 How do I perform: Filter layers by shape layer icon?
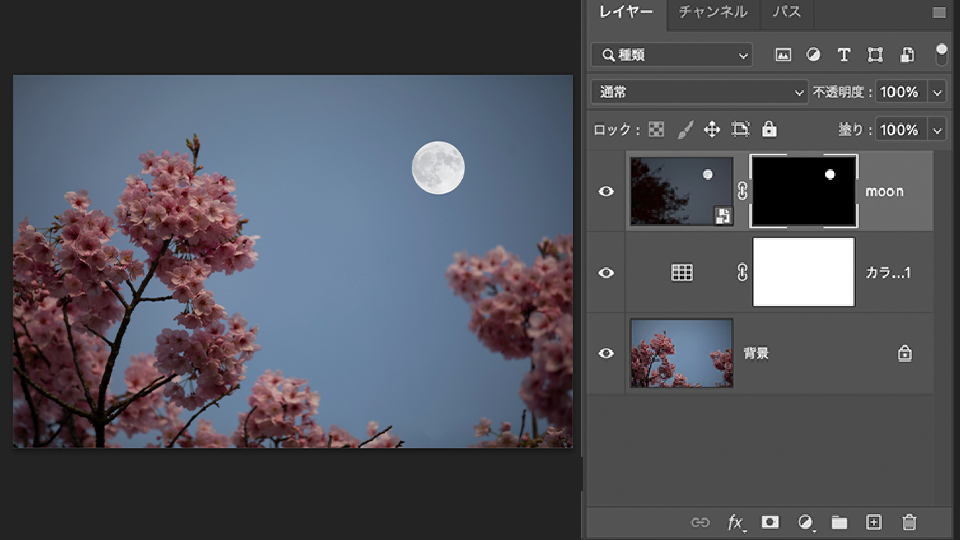(x=875, y=55)
